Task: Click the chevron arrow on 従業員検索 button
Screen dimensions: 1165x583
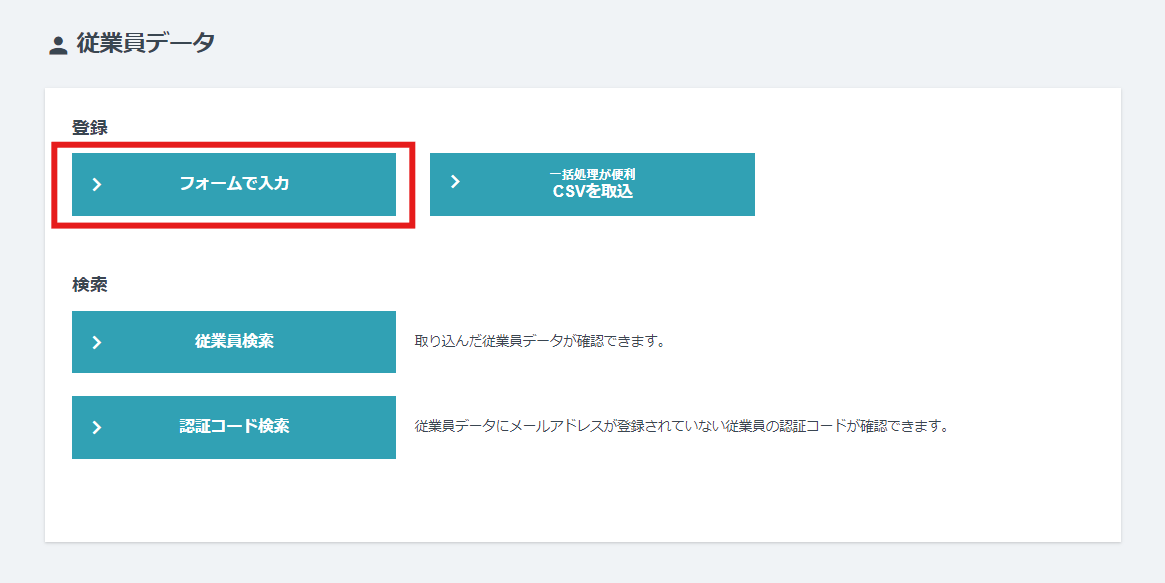Action: pyautogui.click(x=96, y=341)
